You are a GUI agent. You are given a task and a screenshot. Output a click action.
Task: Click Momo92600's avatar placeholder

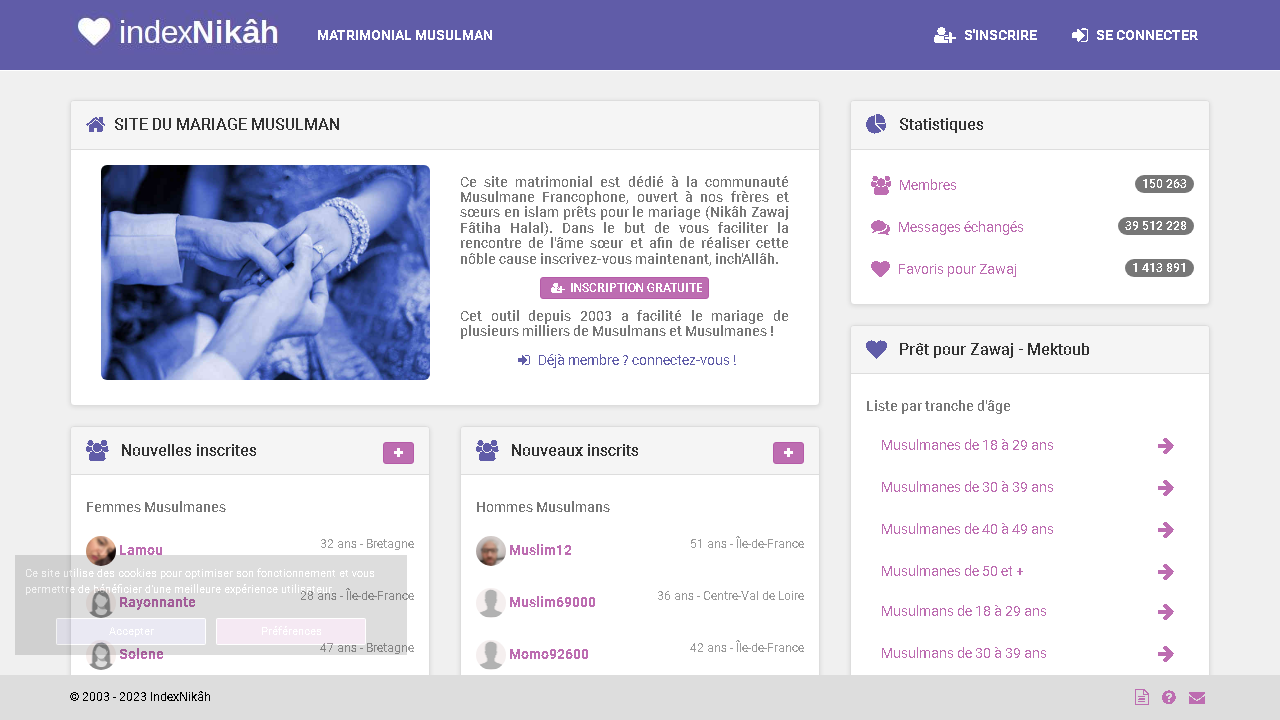coord(491,655)
